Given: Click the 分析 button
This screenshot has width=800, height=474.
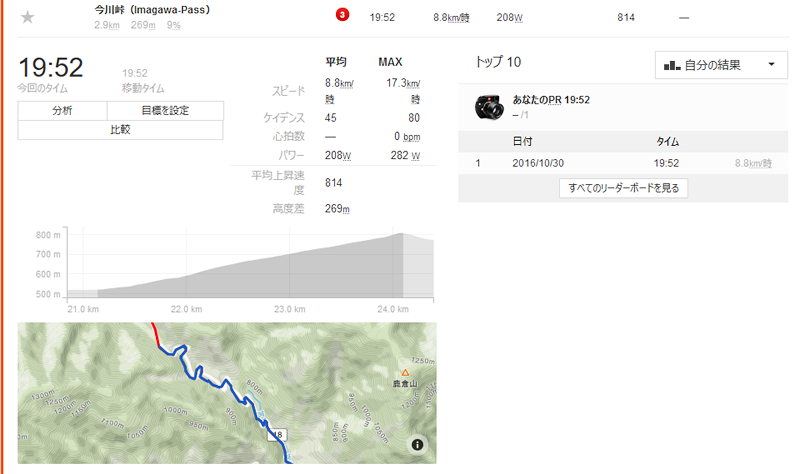Looking at the screenshot, I should click(x=62, y=110).
